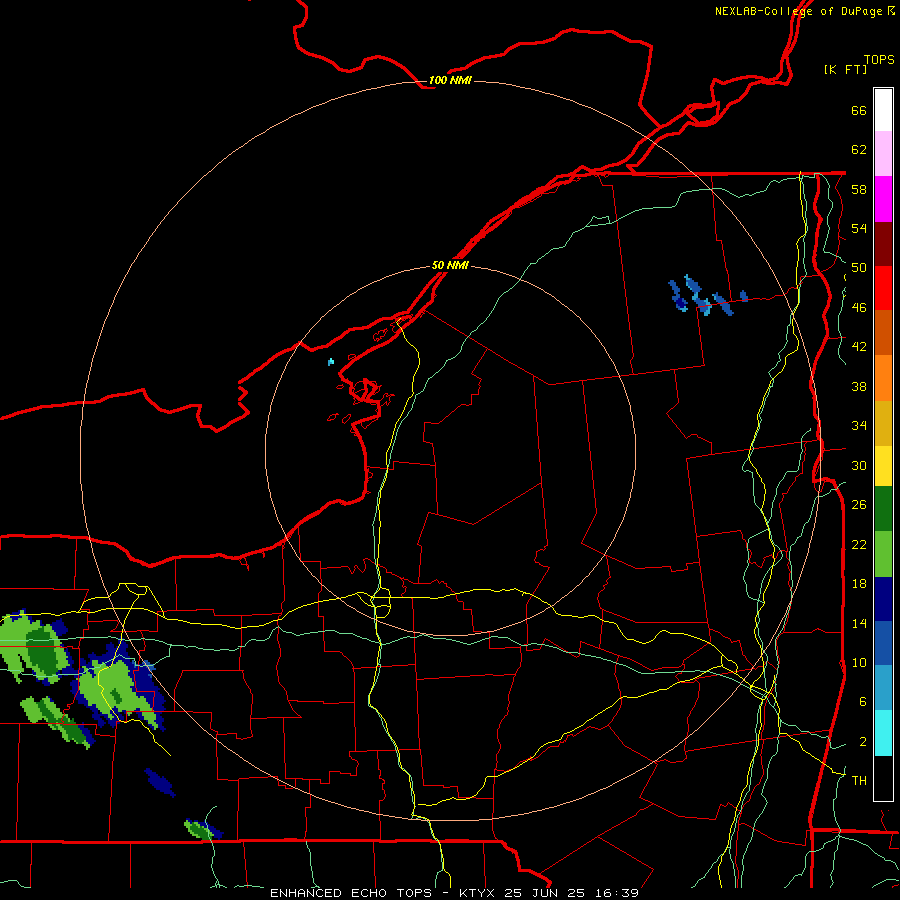Click the ENHANCED ECHO TOPS caption text
The width and height of the screenshot is (900, 900).
tap(351, 893)
